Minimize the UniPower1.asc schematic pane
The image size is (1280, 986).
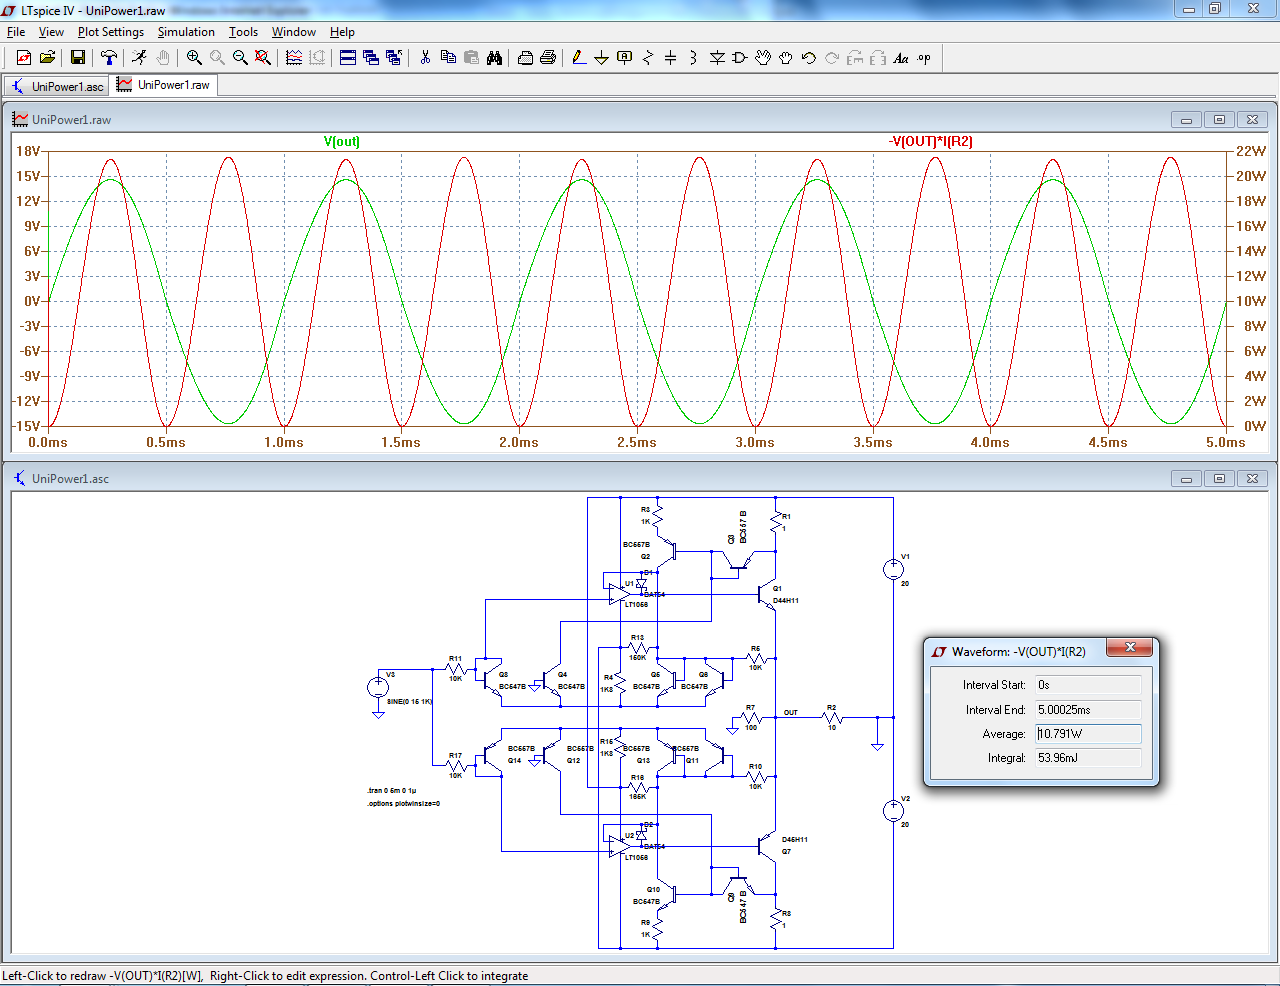click(1186, 478)
